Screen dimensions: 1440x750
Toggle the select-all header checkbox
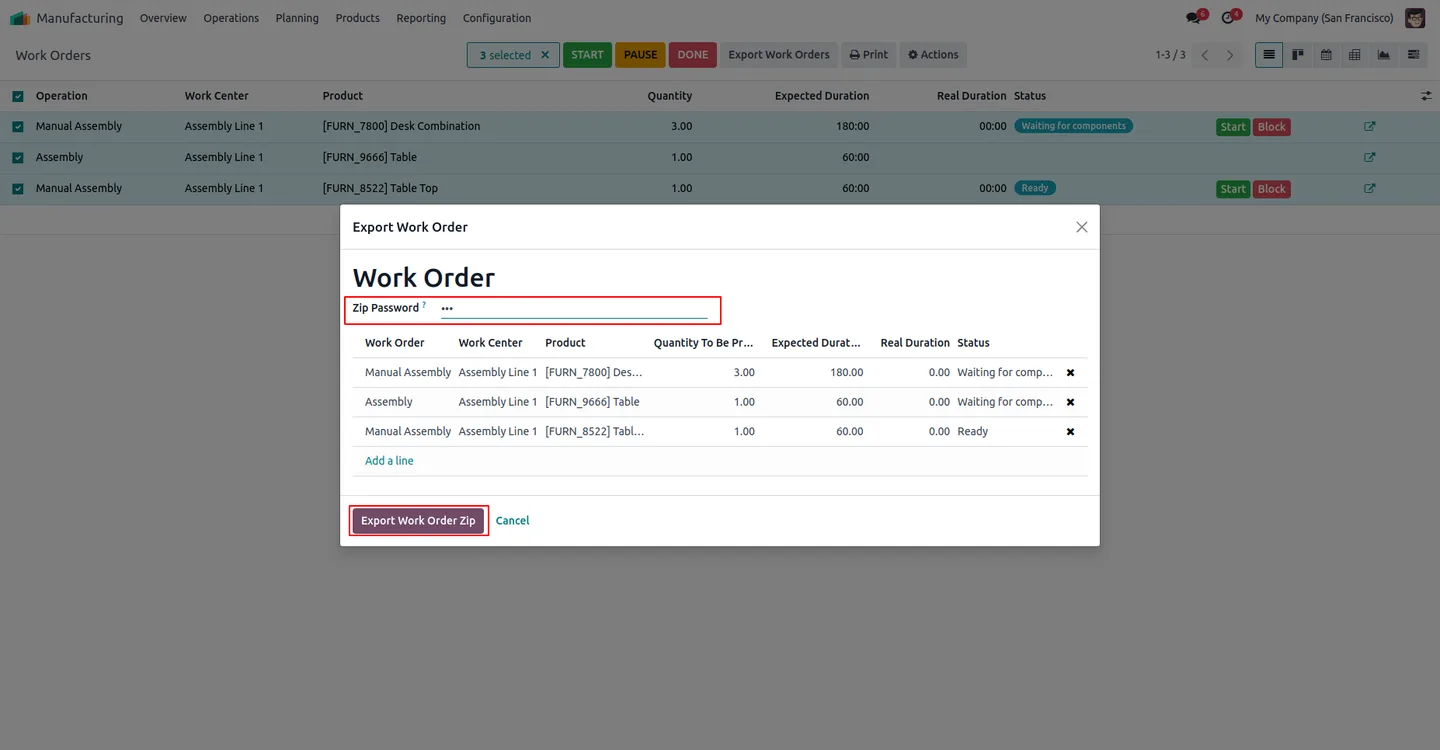pyautogui.click(x=18, y=96)
